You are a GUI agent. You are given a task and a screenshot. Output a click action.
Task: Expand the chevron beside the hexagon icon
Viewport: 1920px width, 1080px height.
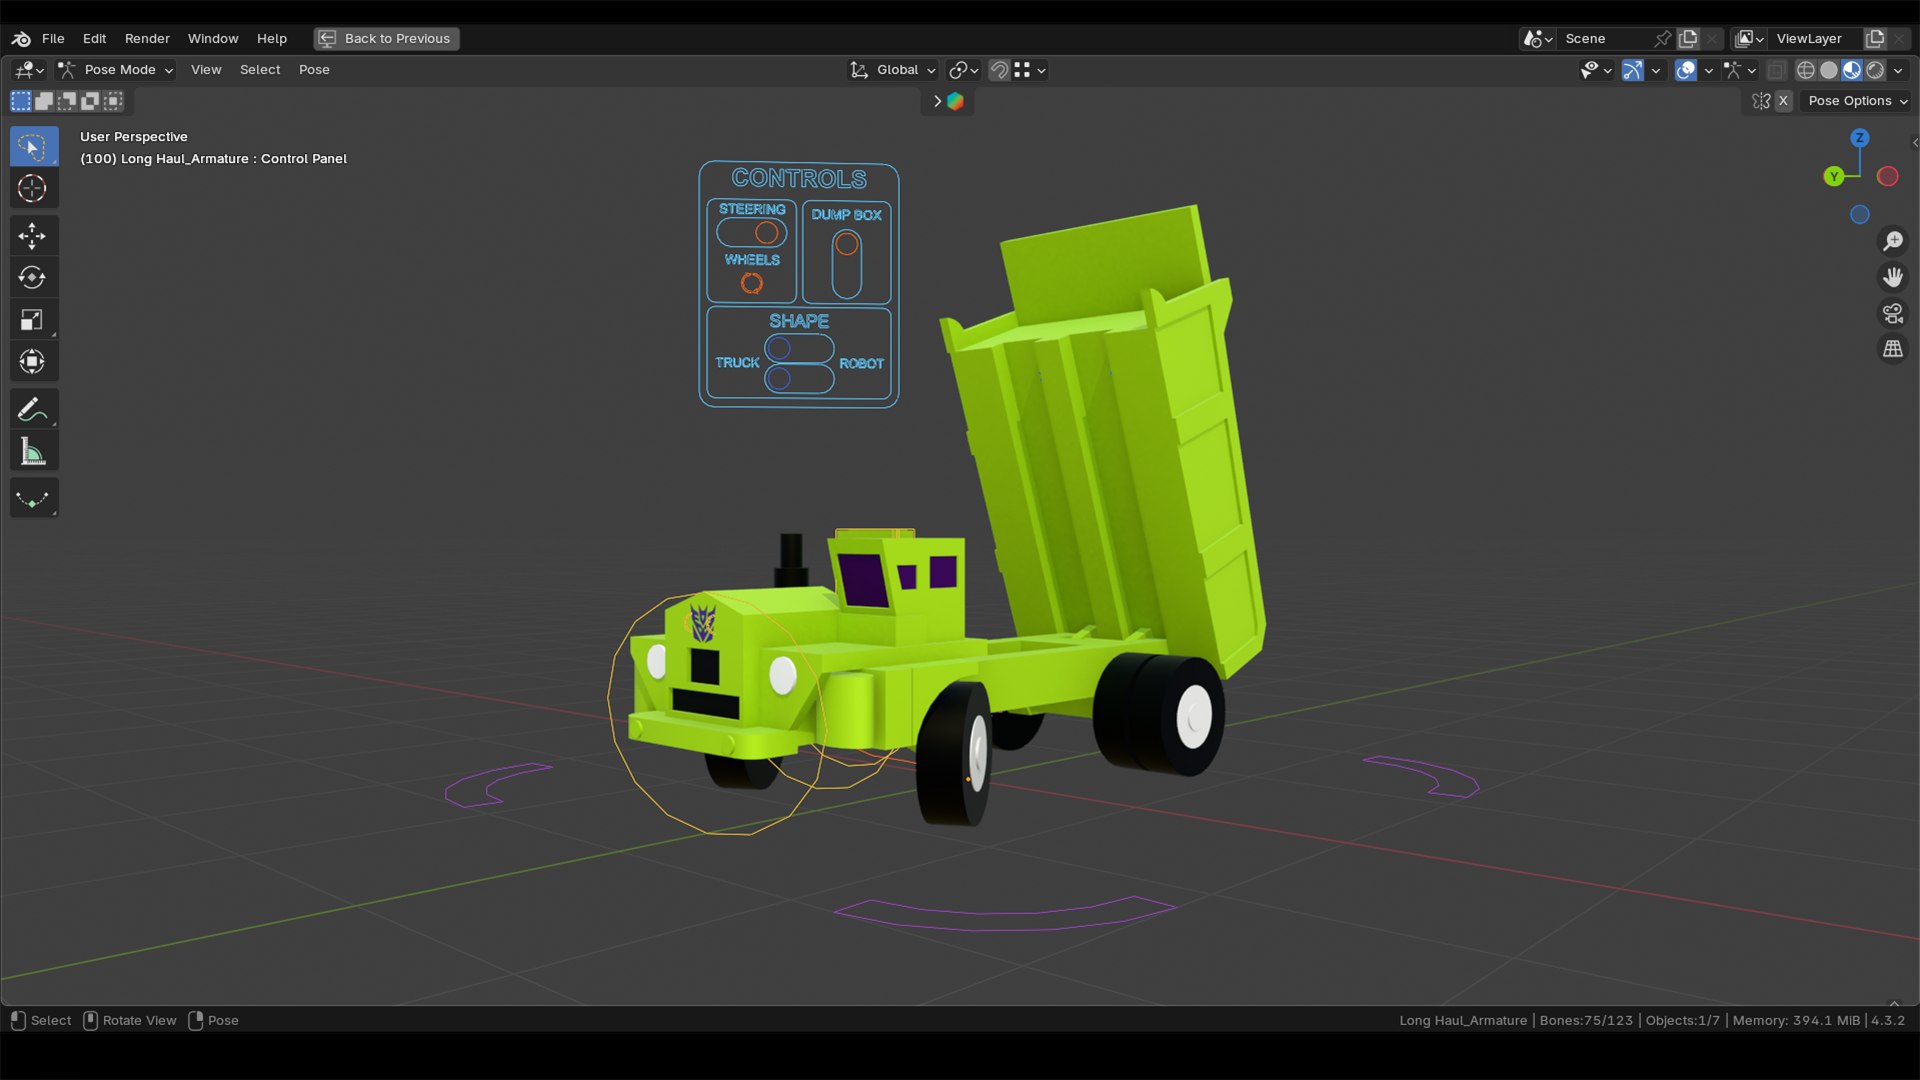click(937, 101)
